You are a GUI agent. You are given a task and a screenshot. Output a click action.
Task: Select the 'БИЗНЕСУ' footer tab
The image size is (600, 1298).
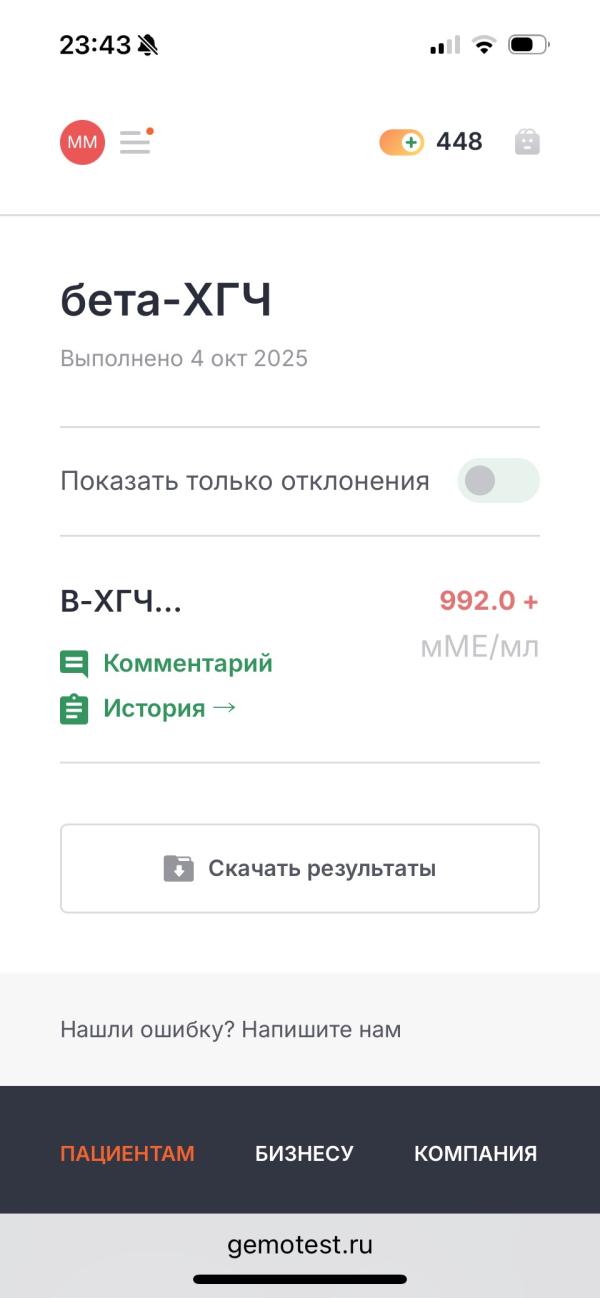point(304,1153)
